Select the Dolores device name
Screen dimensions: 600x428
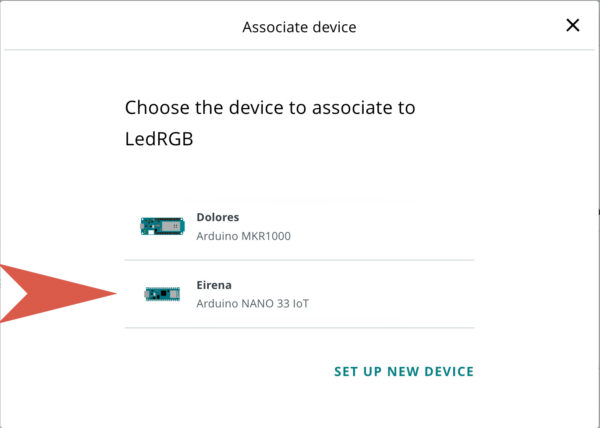point(218,217)
